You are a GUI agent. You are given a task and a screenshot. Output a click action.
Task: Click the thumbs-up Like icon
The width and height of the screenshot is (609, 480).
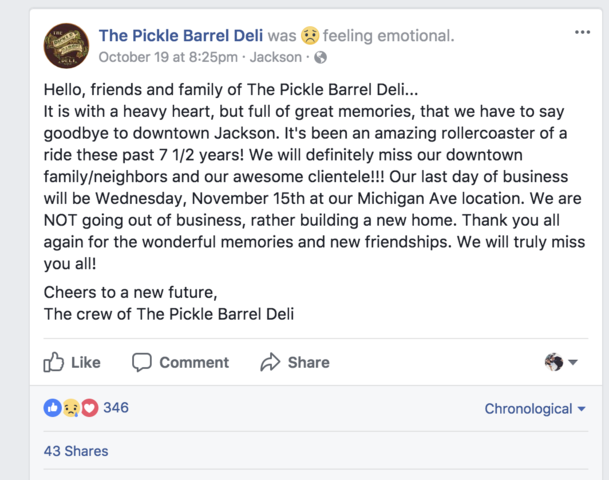tap(53, 362)
